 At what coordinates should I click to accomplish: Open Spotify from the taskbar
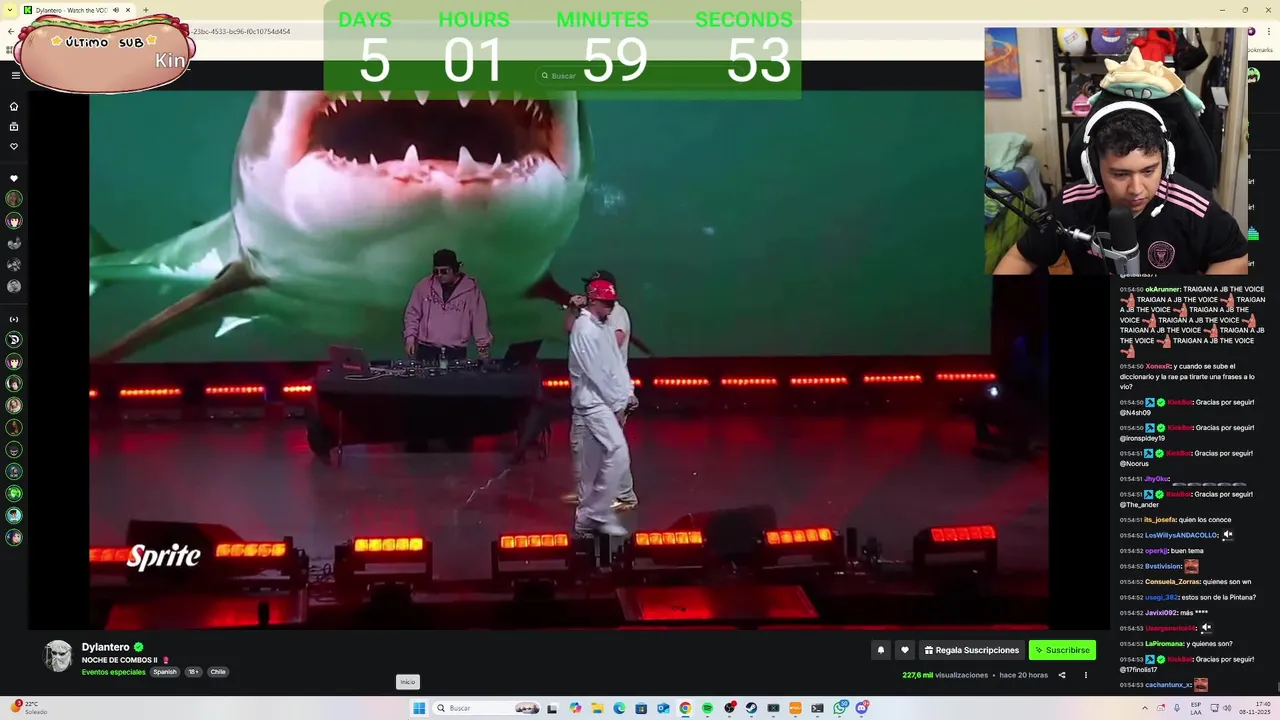707,708
